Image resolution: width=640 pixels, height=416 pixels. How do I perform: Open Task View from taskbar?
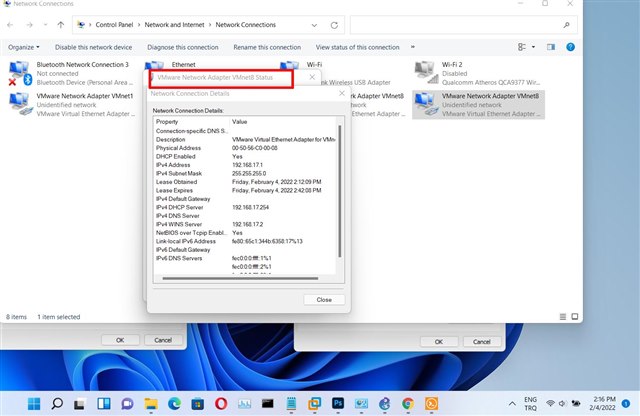coord(80,404)
